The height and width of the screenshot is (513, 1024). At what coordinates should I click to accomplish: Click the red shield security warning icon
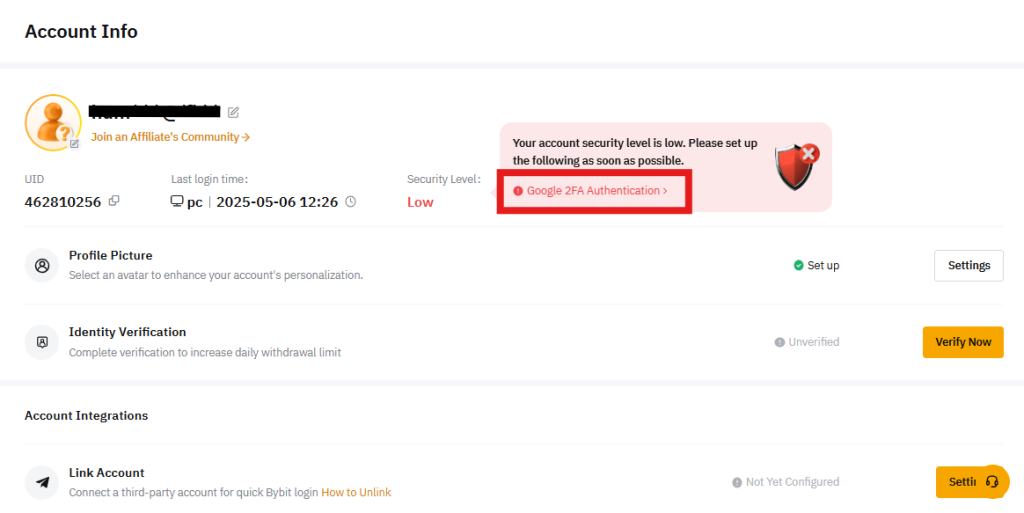pyautogui.click(x=797, y=166)
